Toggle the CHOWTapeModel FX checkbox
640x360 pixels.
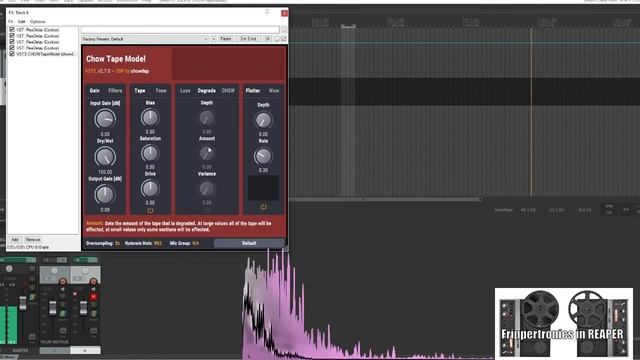[x=12, y=53]
